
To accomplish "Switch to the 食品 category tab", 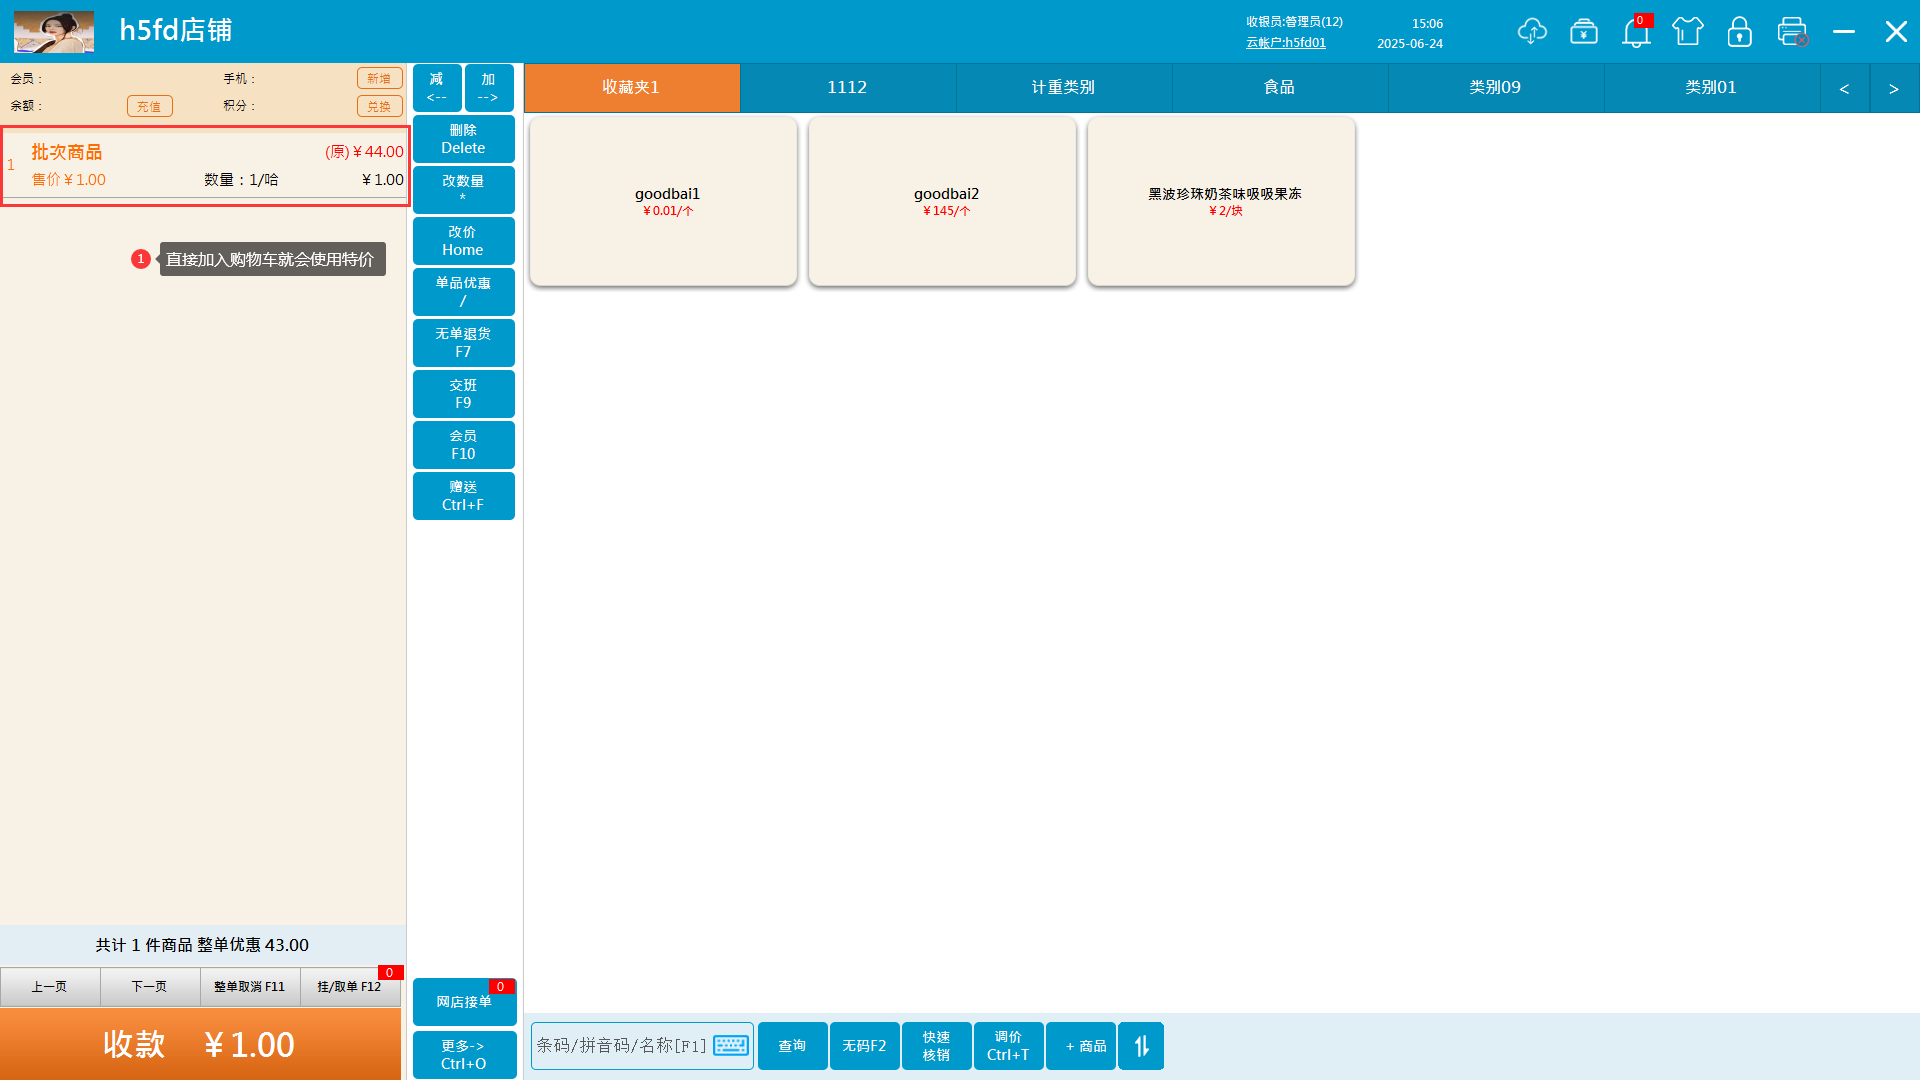I will [x=1280, y=88].
